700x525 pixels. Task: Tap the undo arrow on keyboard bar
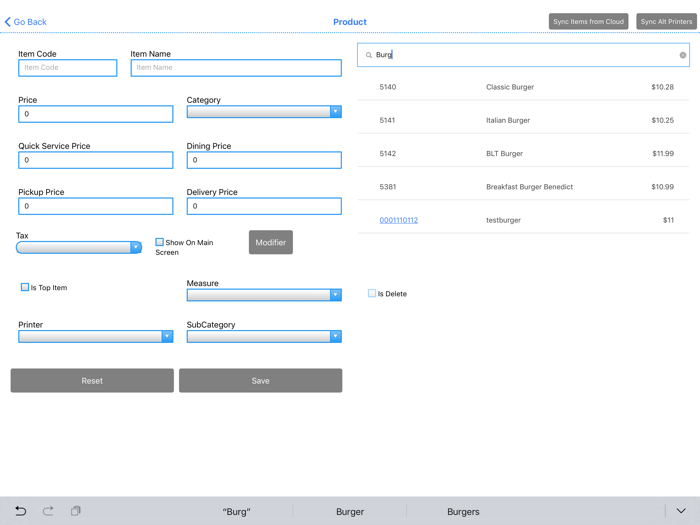[x=21, y=511]
